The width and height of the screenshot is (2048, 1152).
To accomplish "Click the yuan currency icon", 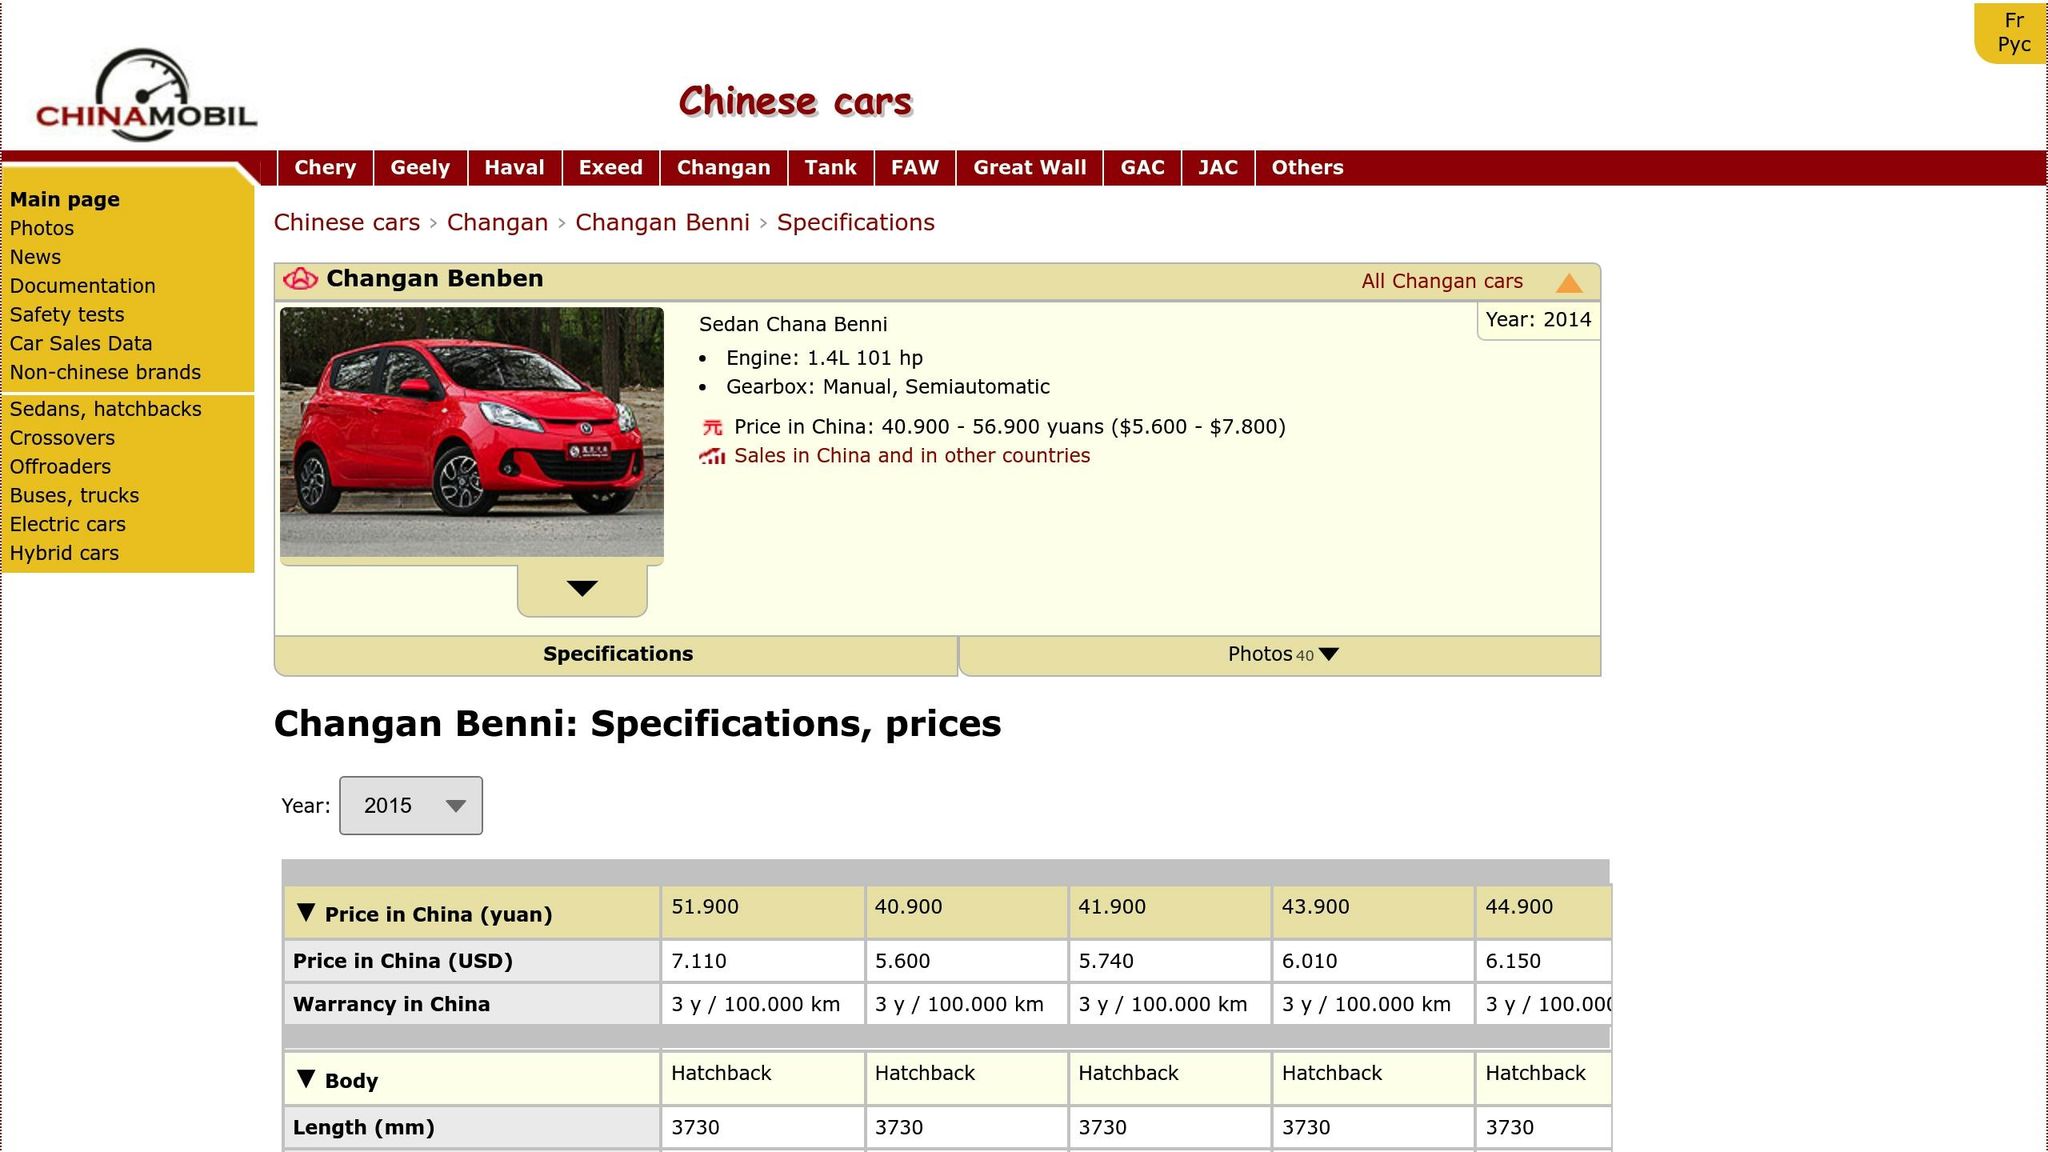I will coord(712,427).
